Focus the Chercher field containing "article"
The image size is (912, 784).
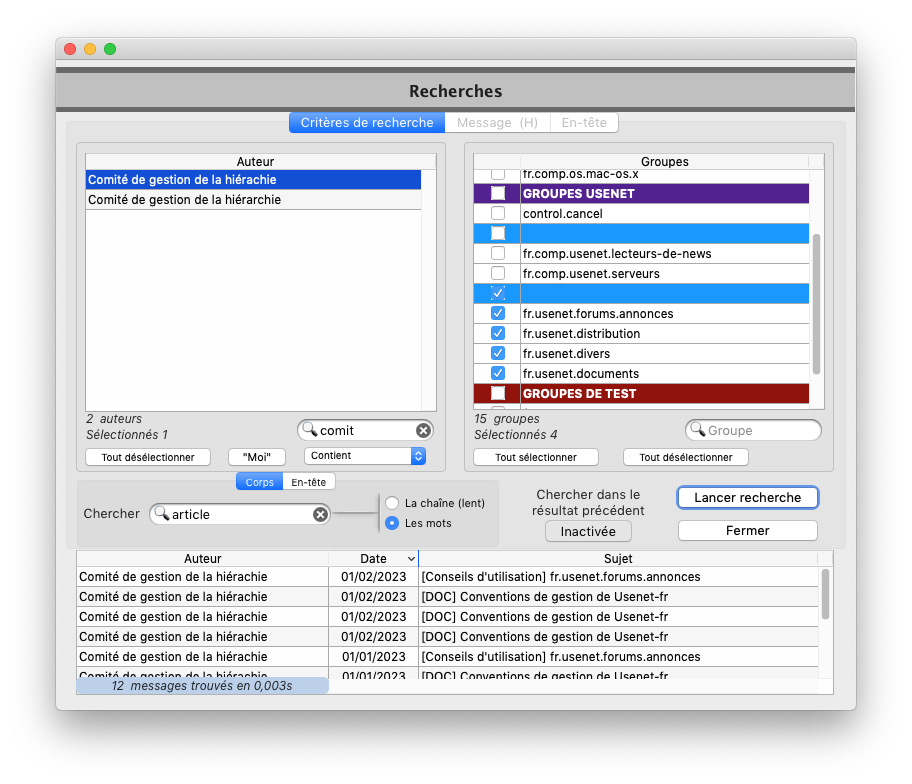coord(240,514)
